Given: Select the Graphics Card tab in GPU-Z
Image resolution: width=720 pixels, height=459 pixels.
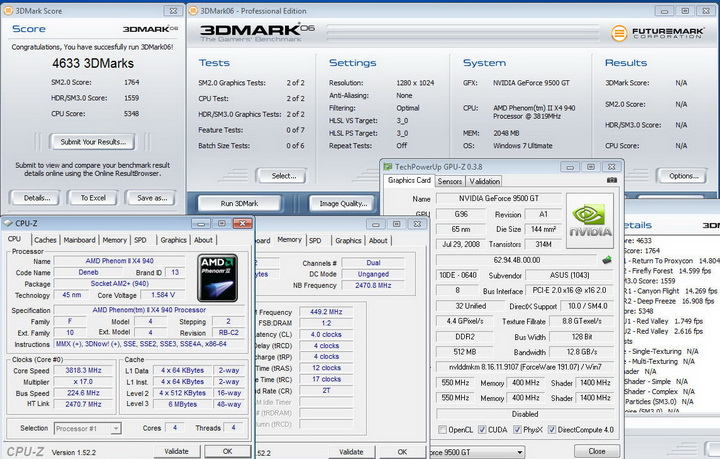Looking at the screenshot, I should [x=409, y=180].
